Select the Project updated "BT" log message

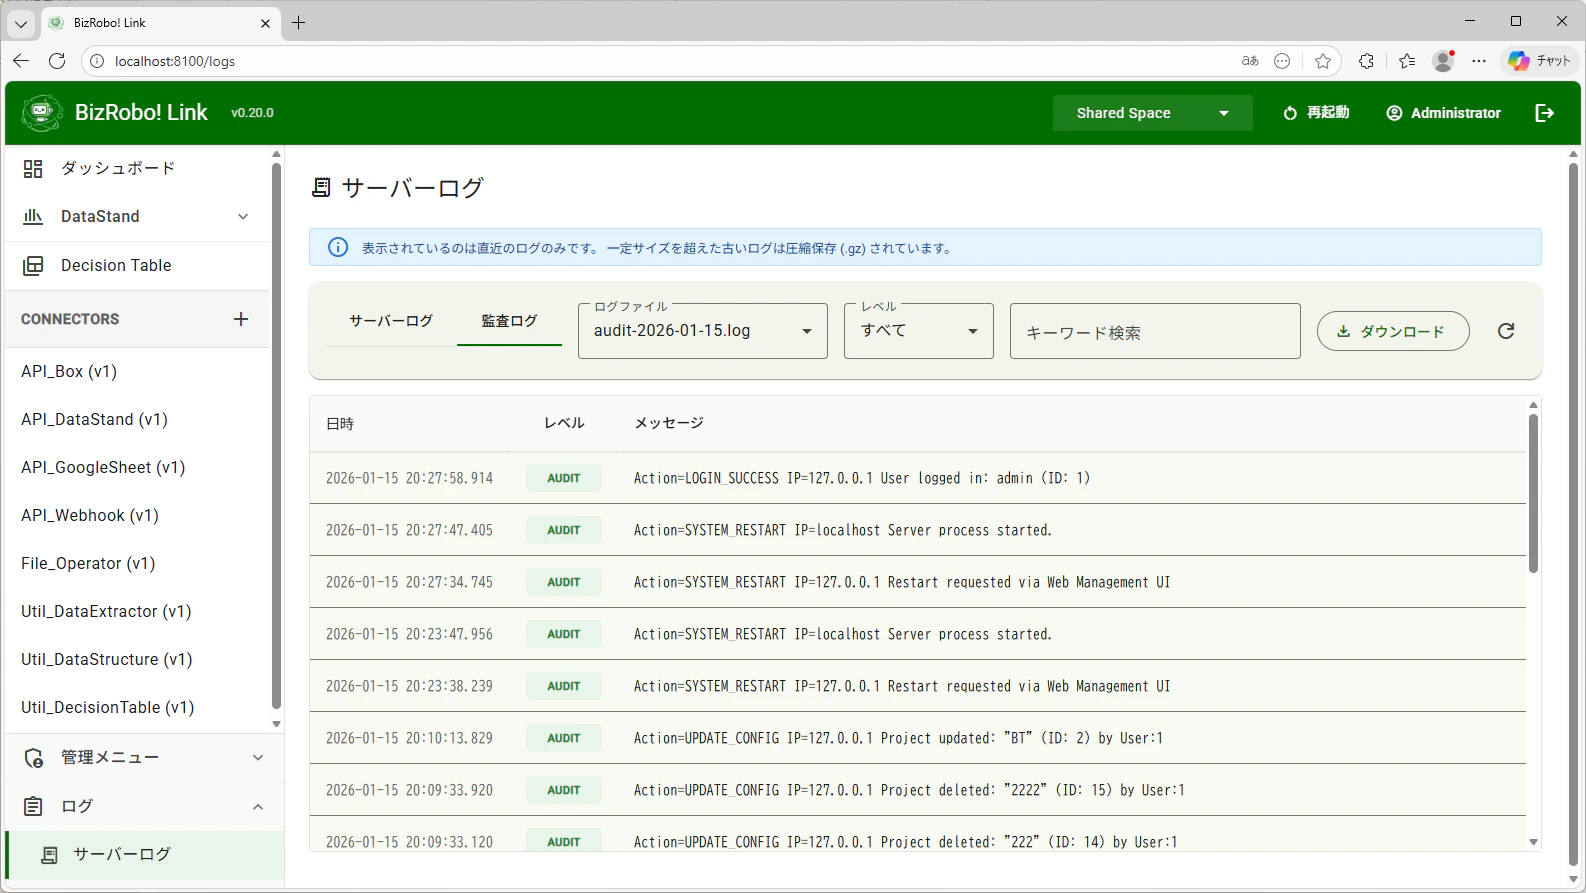(x=898, y=738)
